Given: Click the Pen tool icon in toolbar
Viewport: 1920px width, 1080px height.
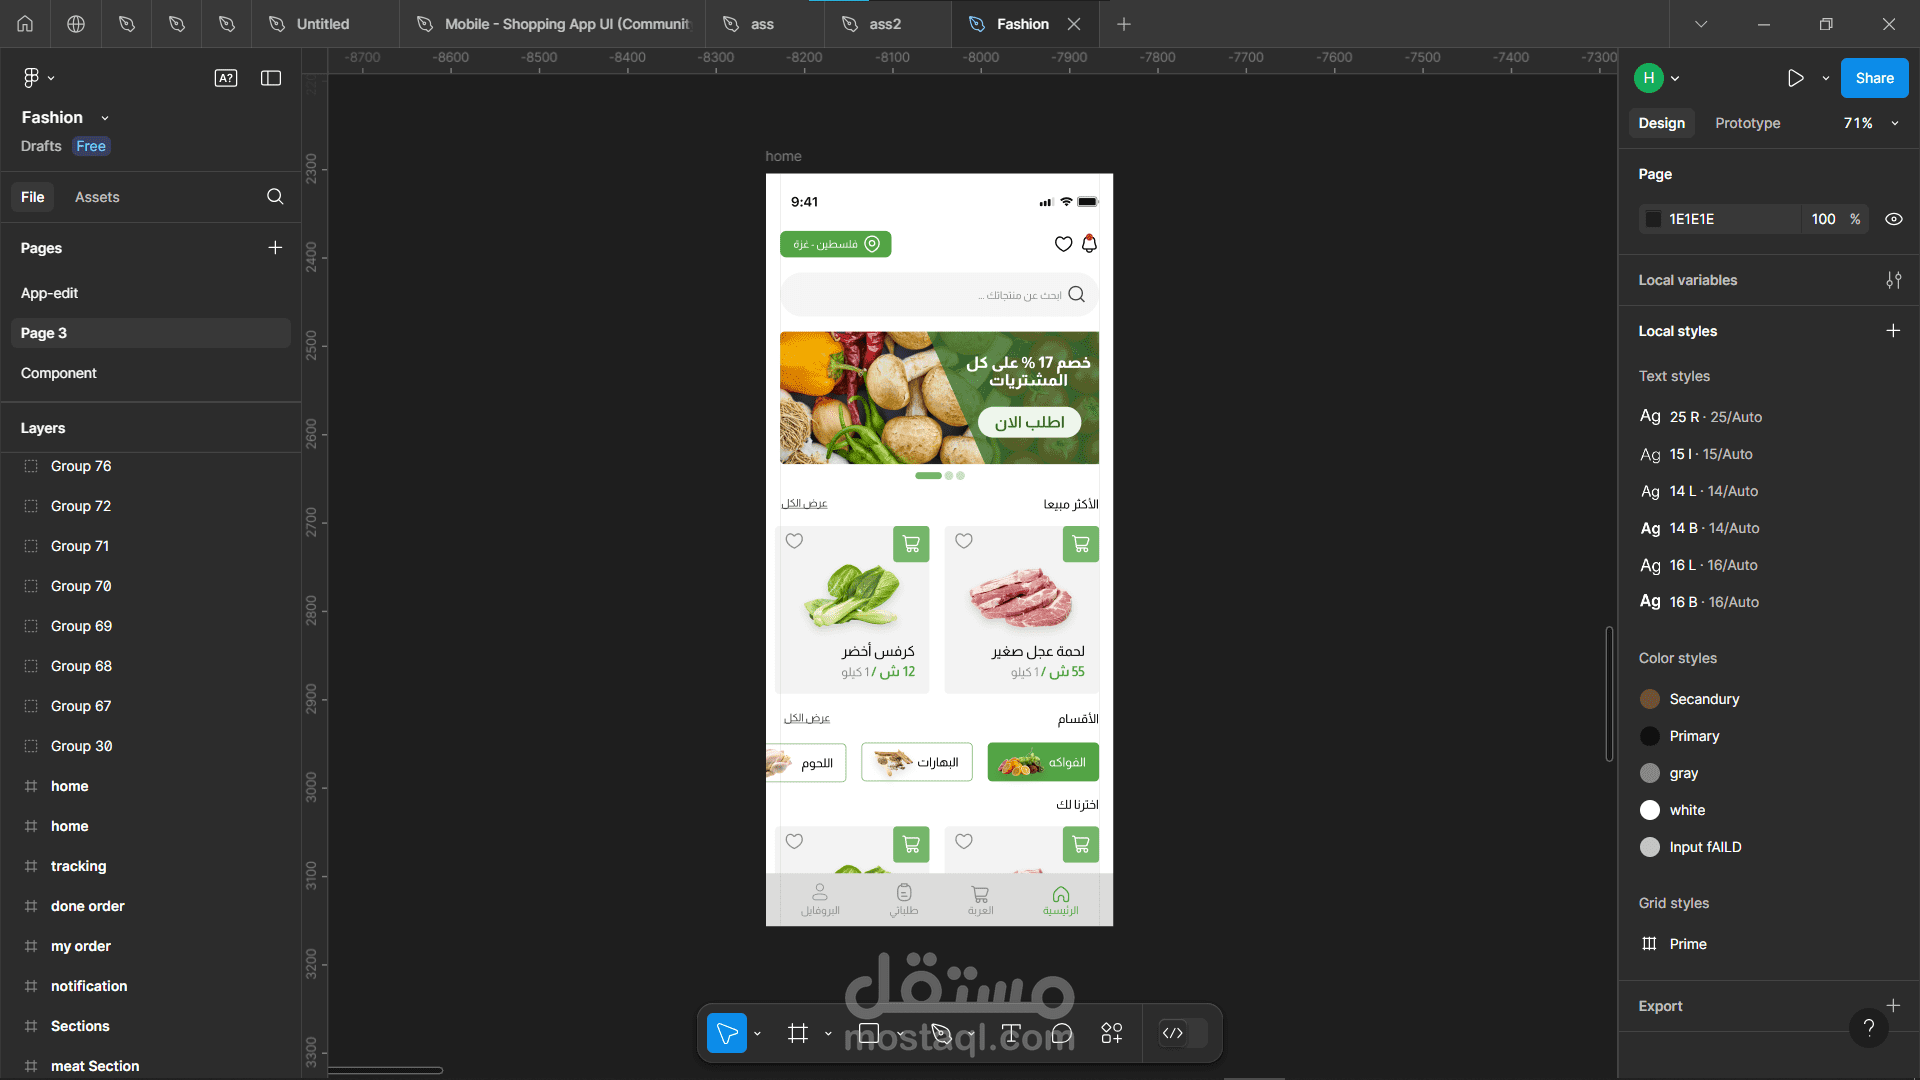Looking at the screenshot, I should click(940, 1034).
